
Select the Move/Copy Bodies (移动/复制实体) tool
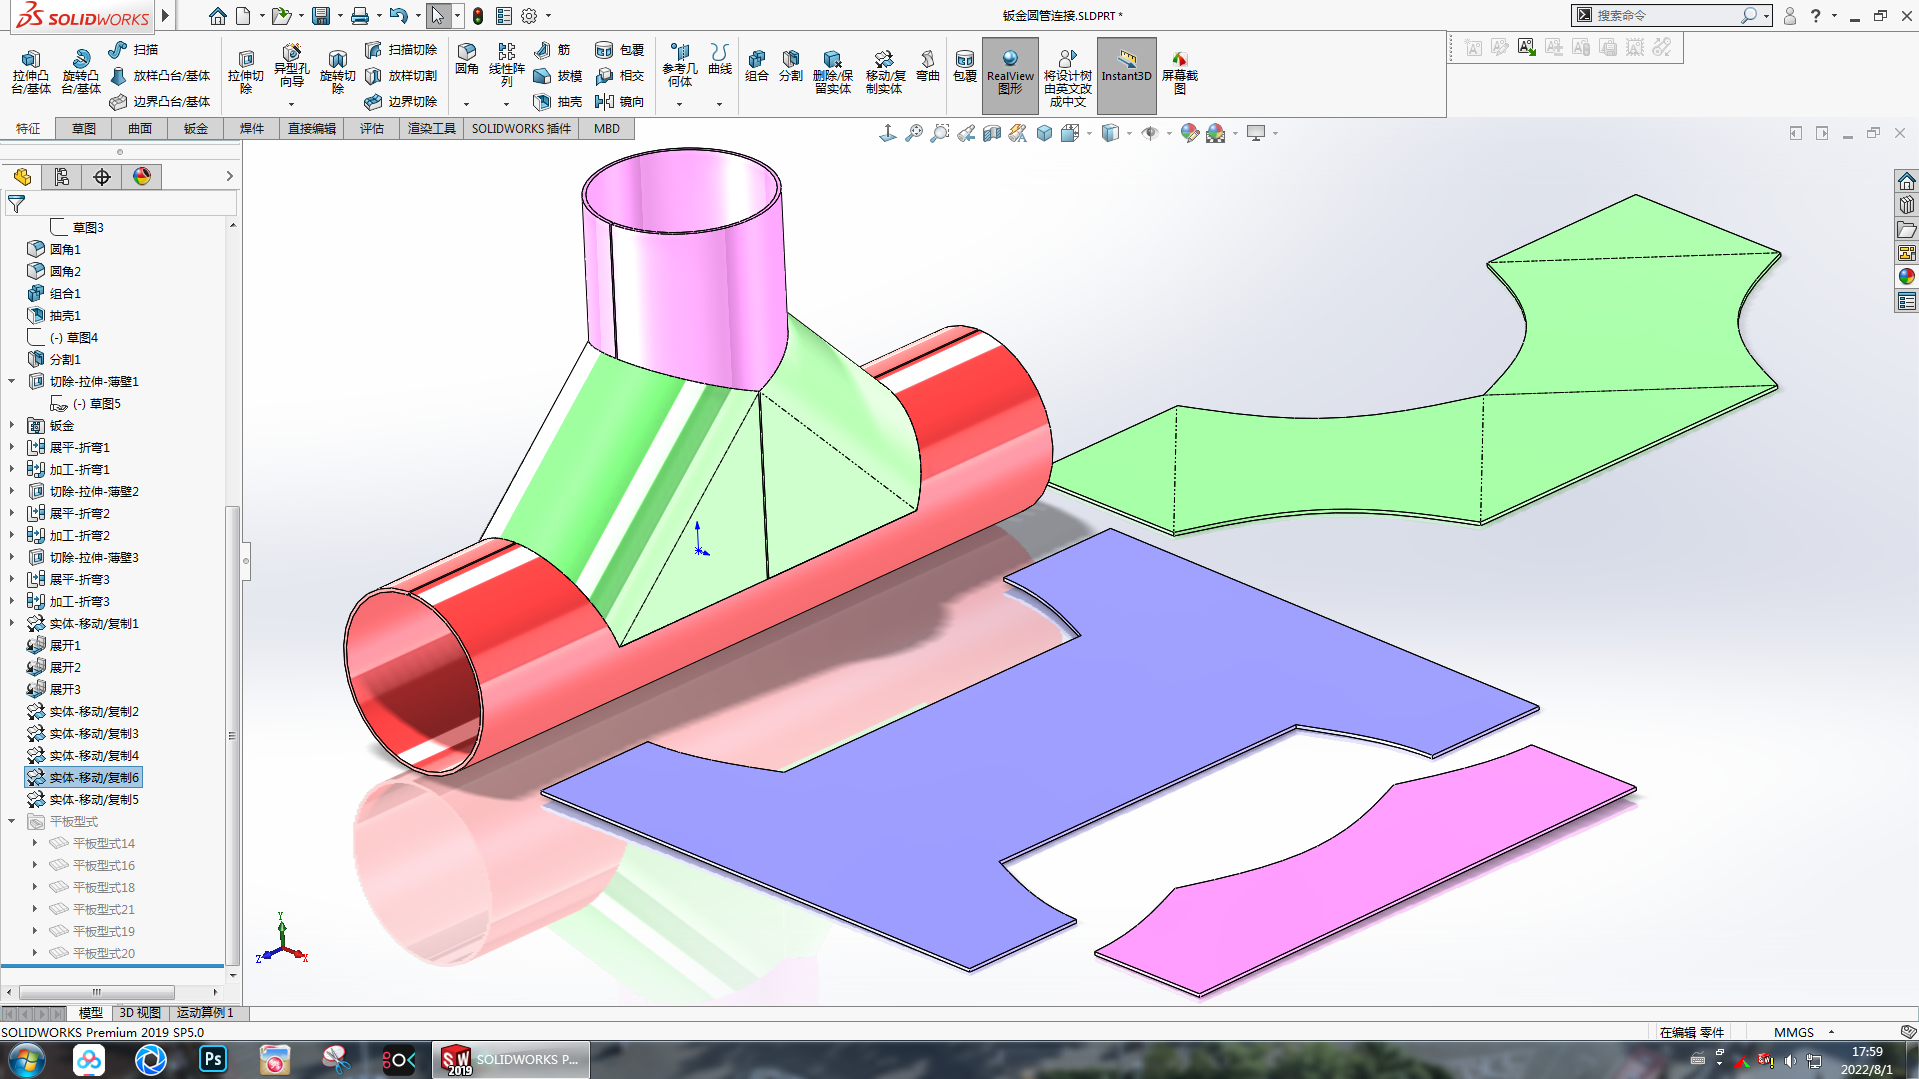pos(884,71)
